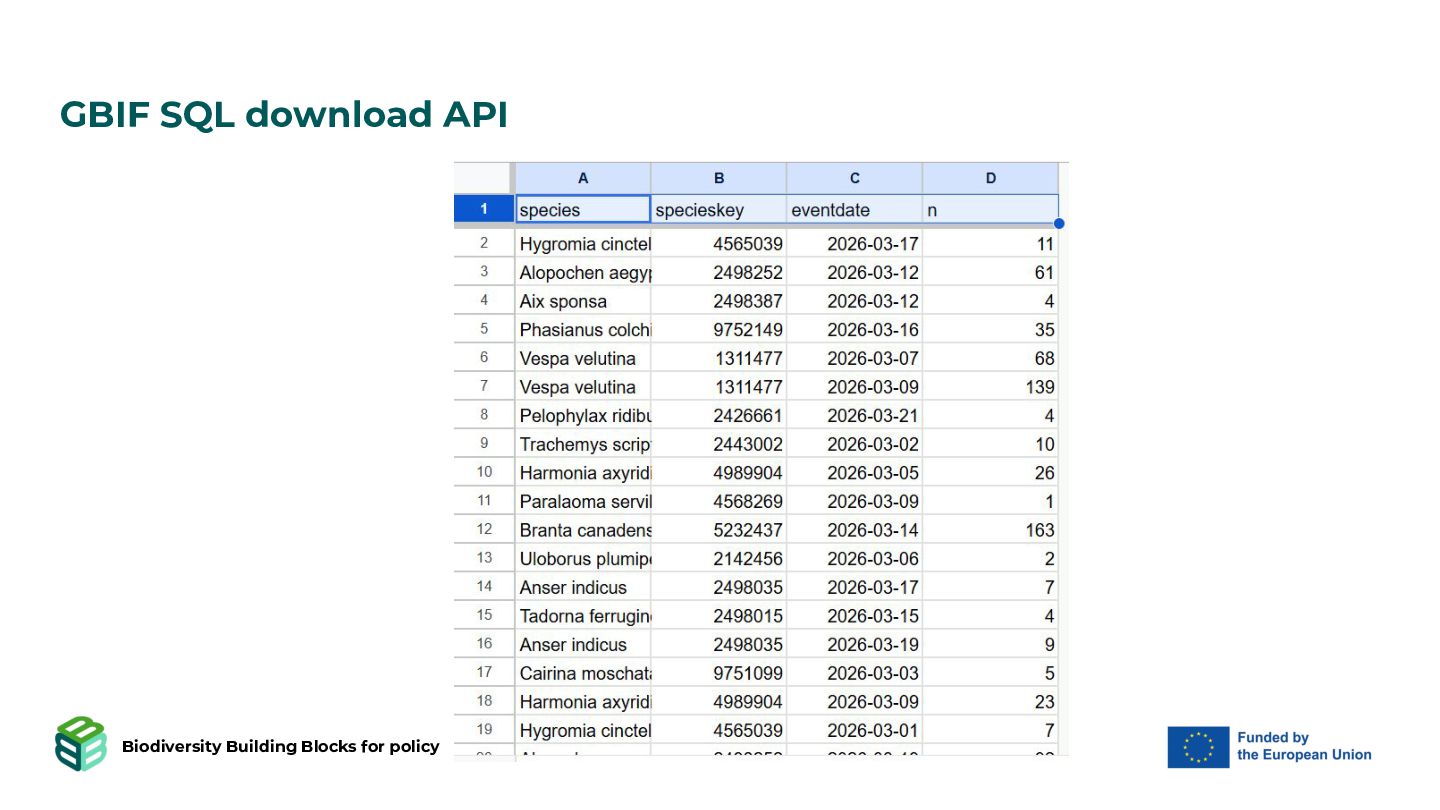Image resolution: width=1440 pixels, height=810 pixels.
Task: Click the 'Branta canadens' species cell
Action: (x=583, y=530)
